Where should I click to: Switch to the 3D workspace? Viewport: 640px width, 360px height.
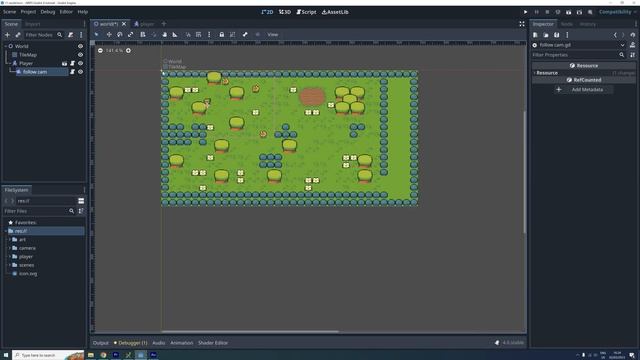(285, 12)
